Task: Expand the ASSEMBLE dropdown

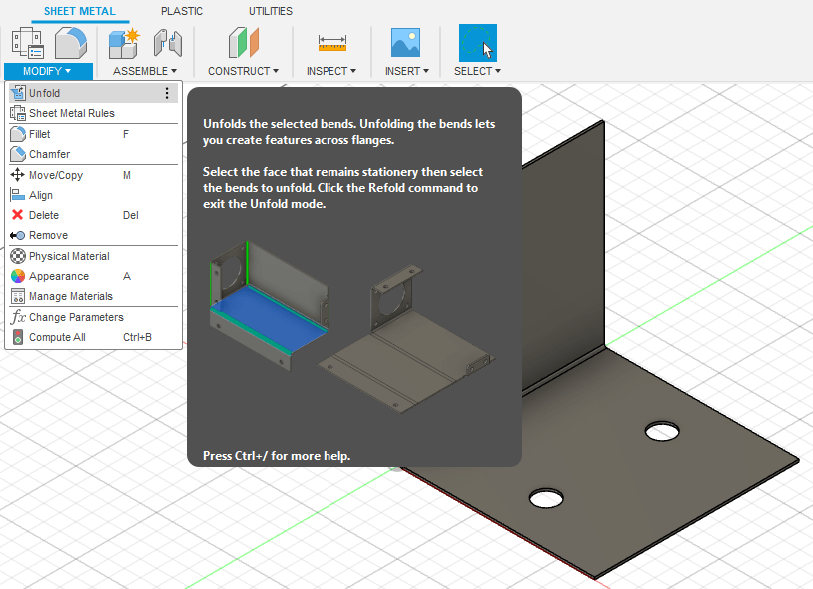Action: [145, 71]
